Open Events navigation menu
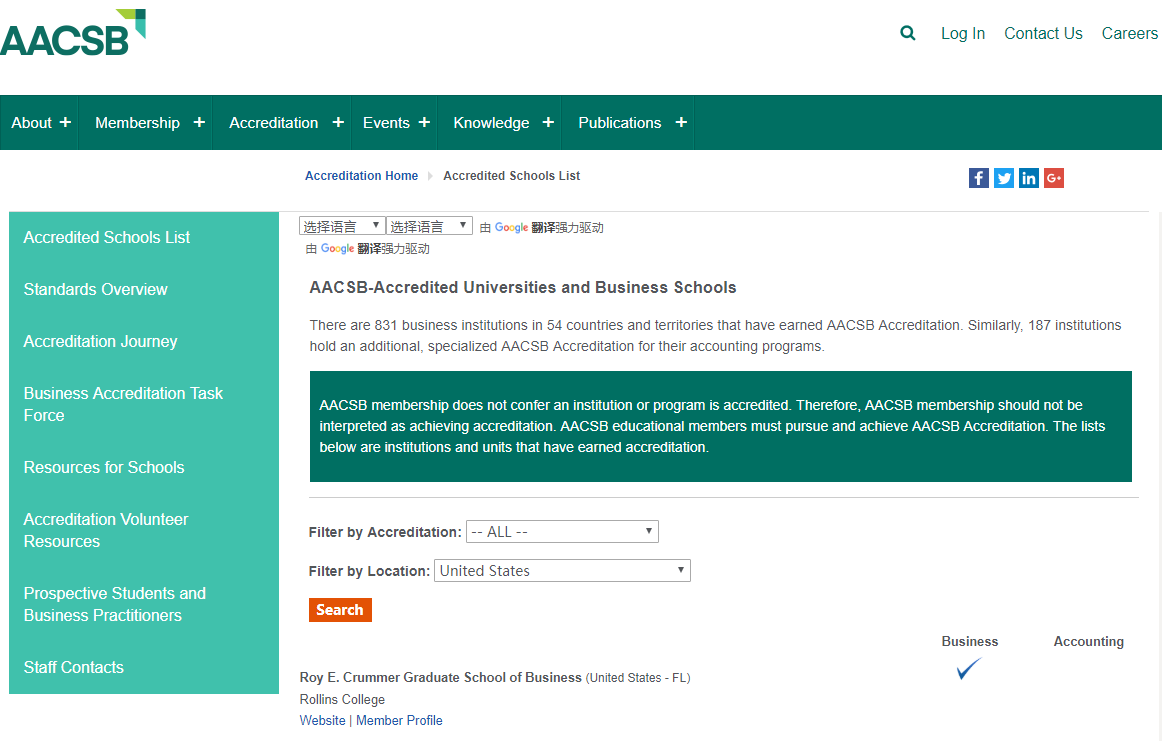This screenshot has width=1162, height=741. click(x=386, y=123)
